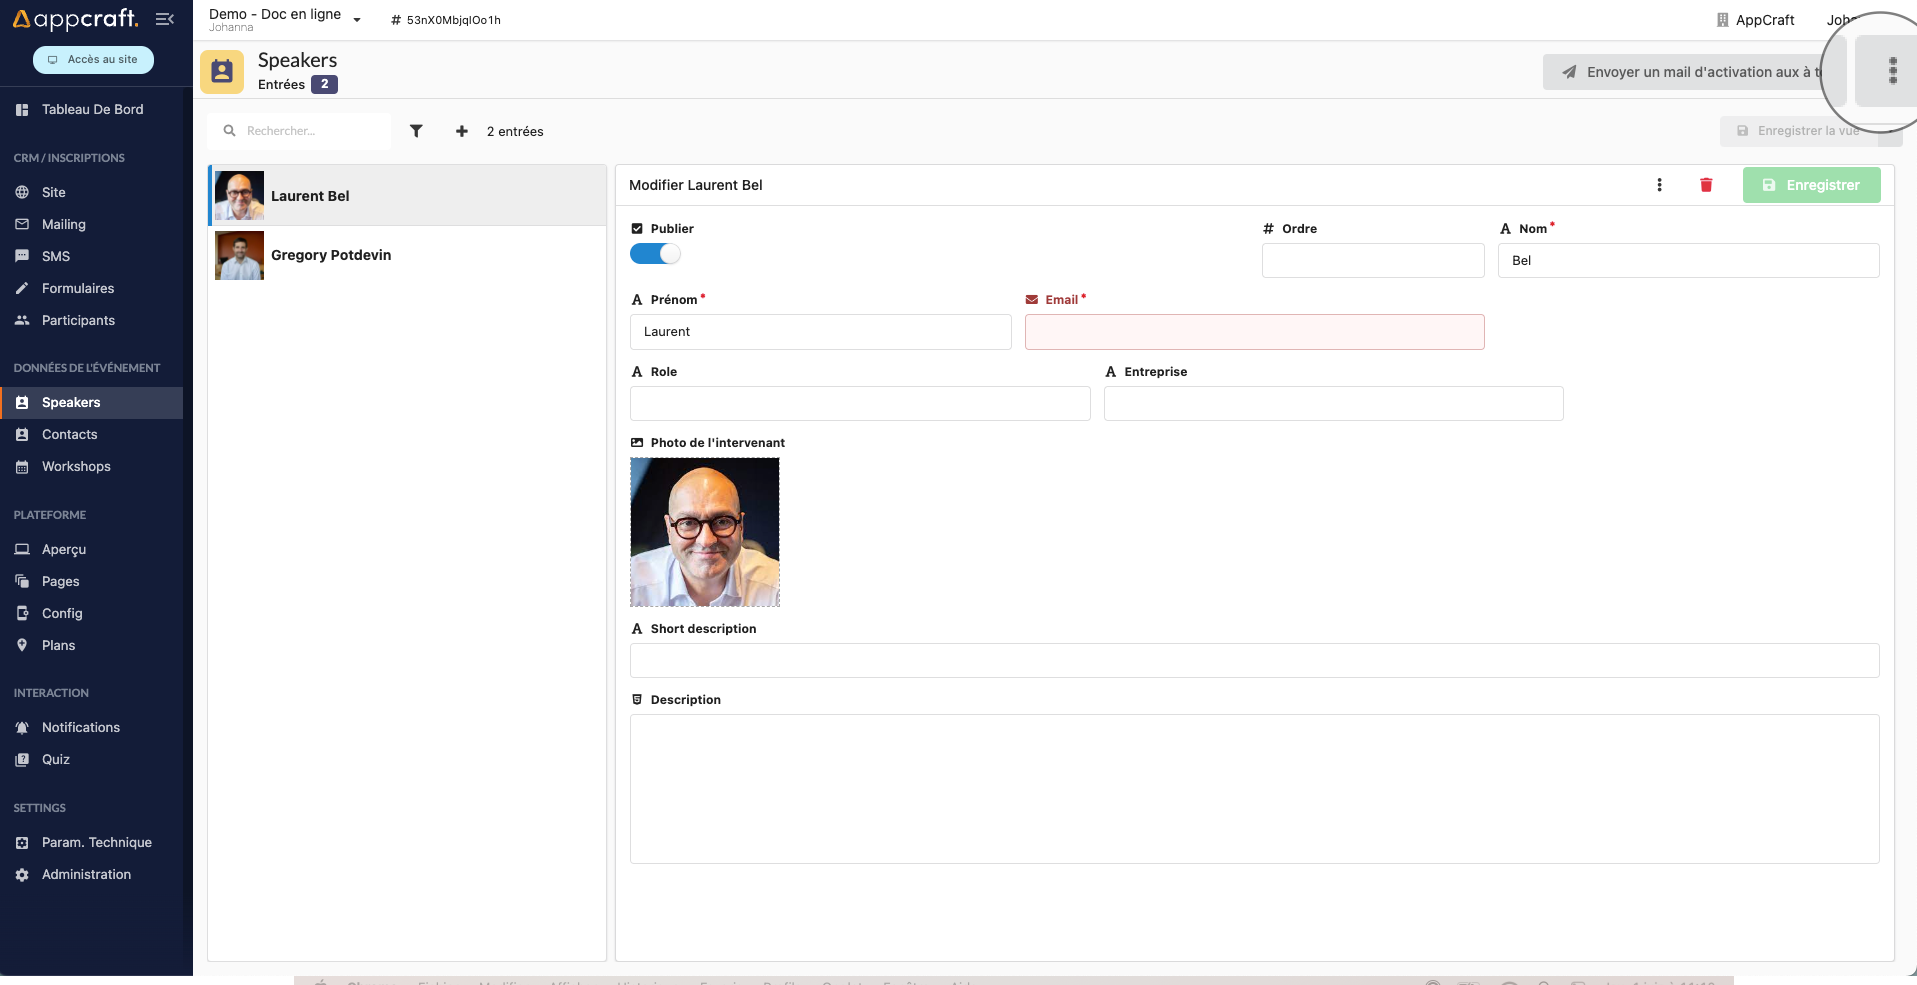
Task: Select Gregory Potdevin in the list
Action: tap(331, 255)
